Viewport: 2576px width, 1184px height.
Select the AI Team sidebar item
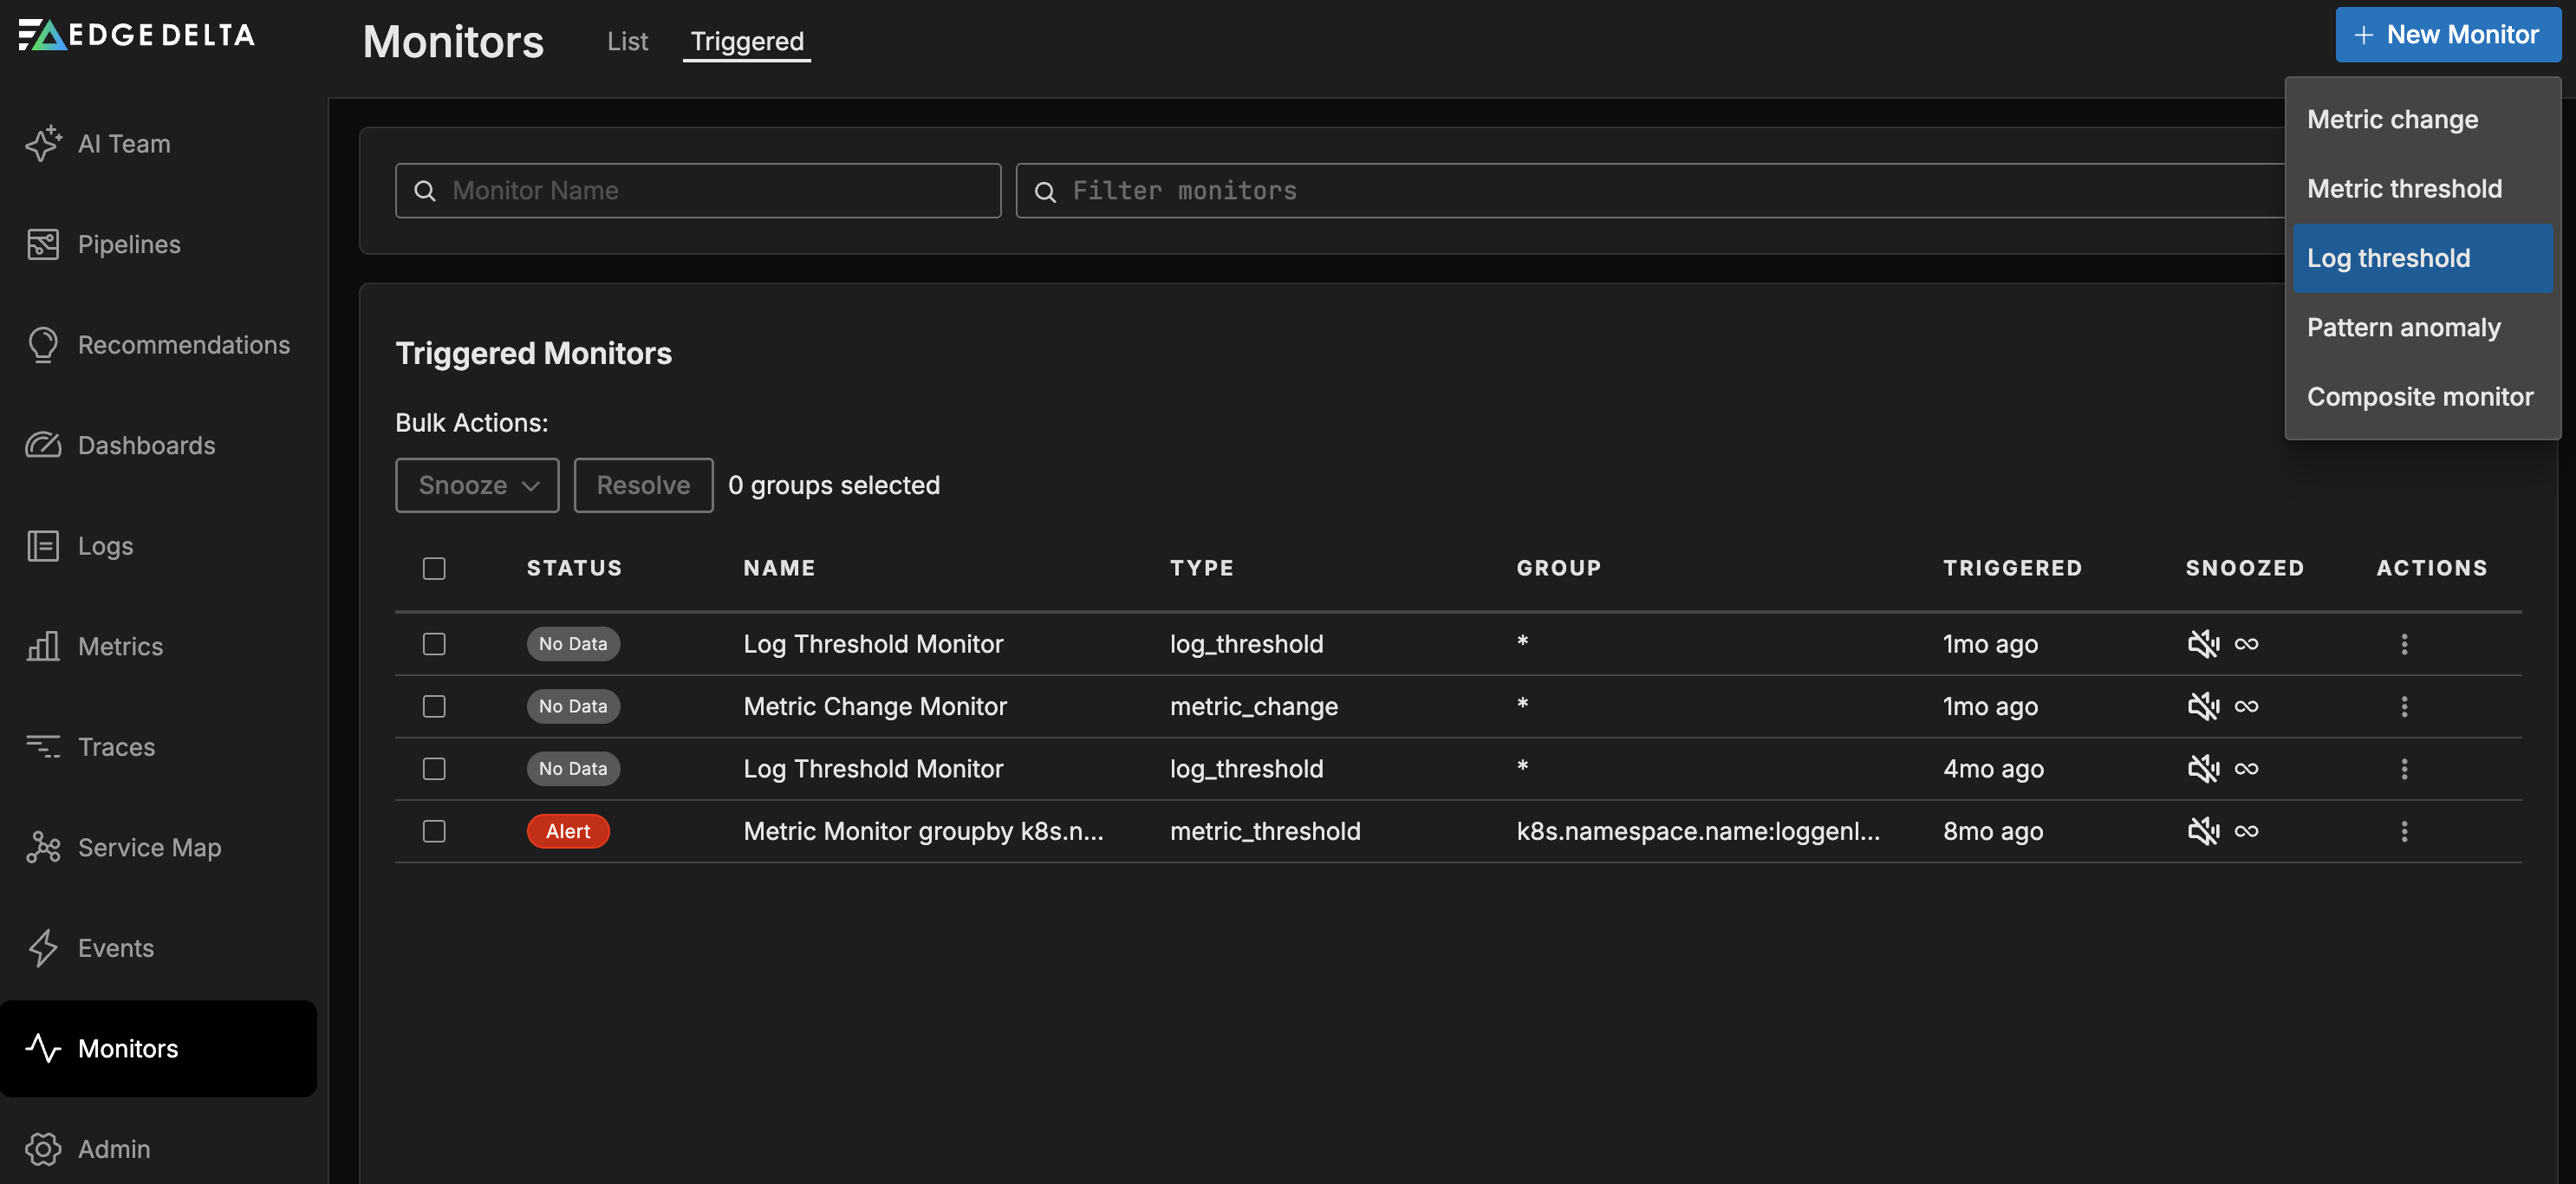click(x=124, y=143)
